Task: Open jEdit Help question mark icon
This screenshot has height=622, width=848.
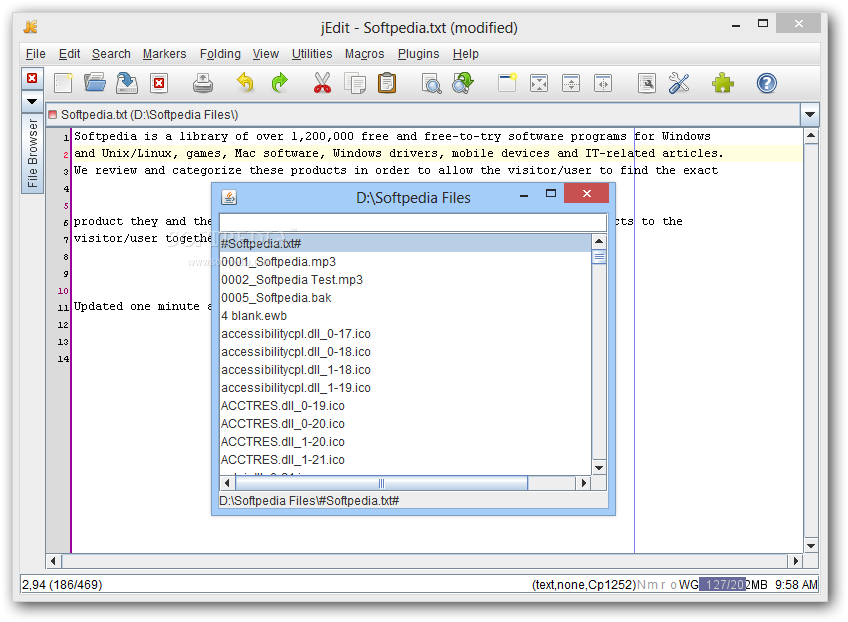Action: coord(766,83)
